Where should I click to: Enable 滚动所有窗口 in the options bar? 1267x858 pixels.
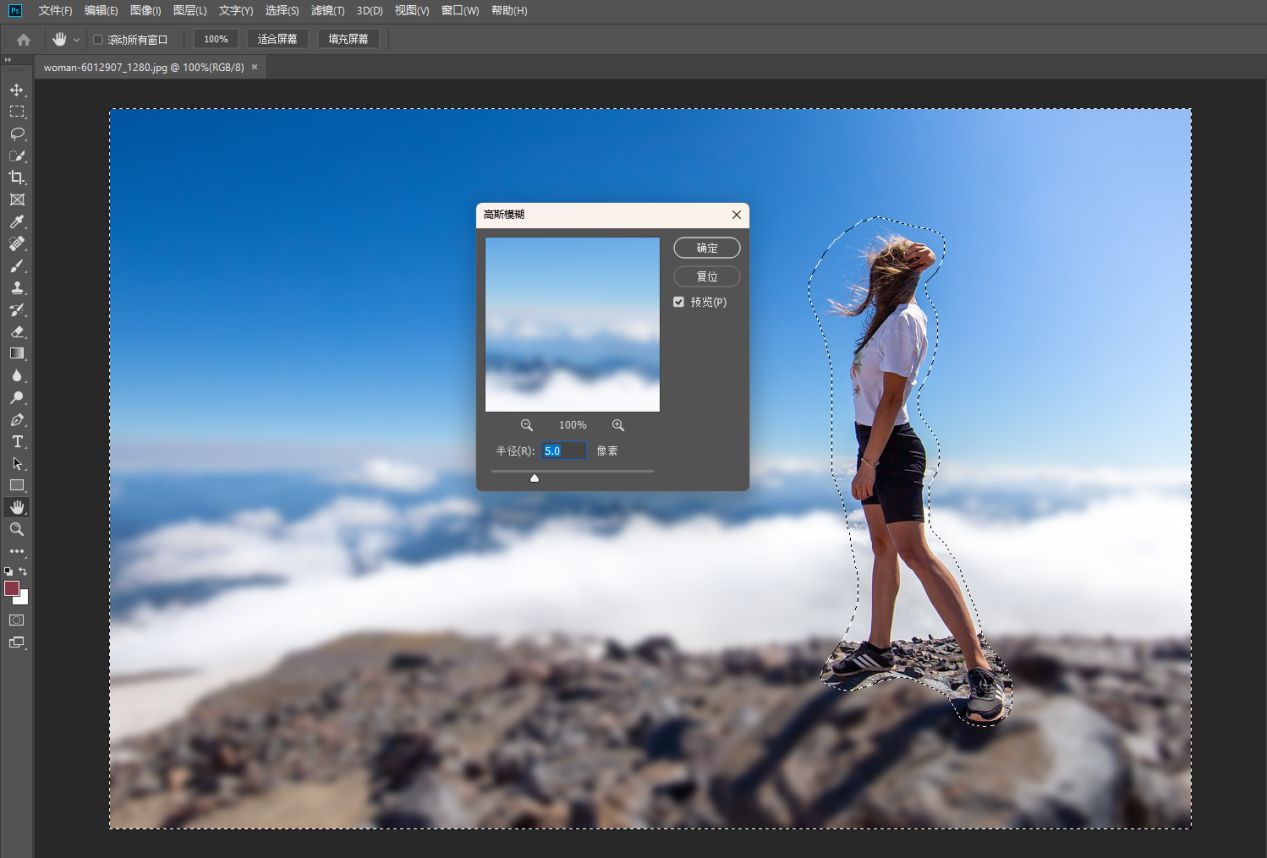(x=96, y=39)
